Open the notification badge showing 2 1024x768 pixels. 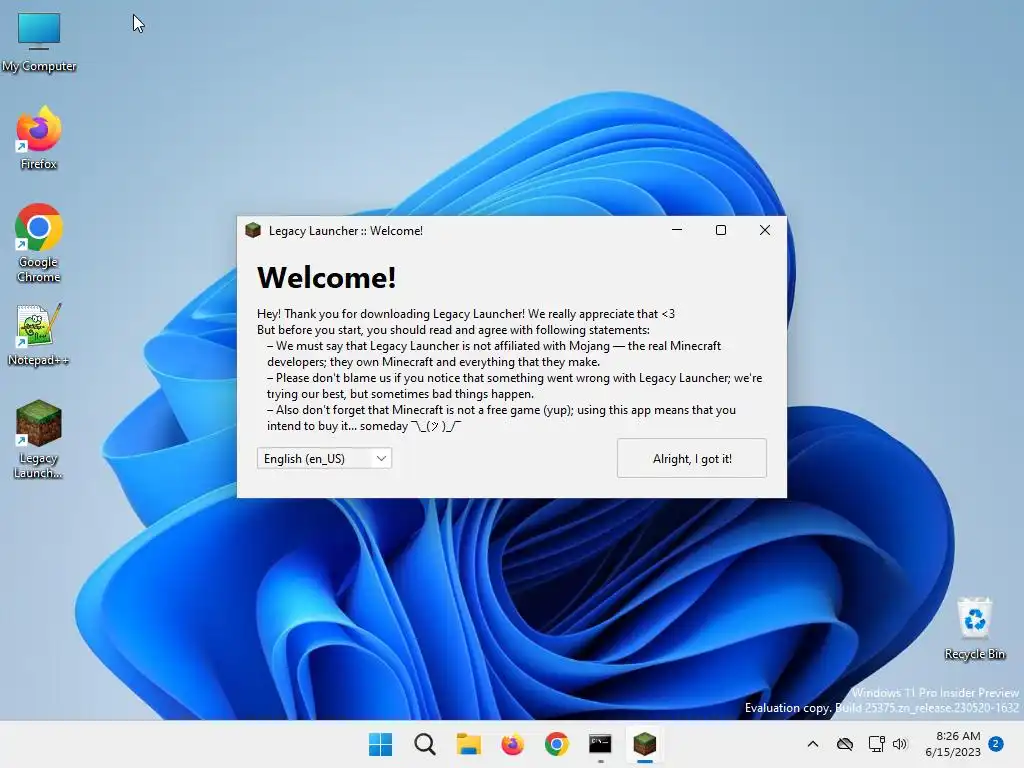click(996, 743)
